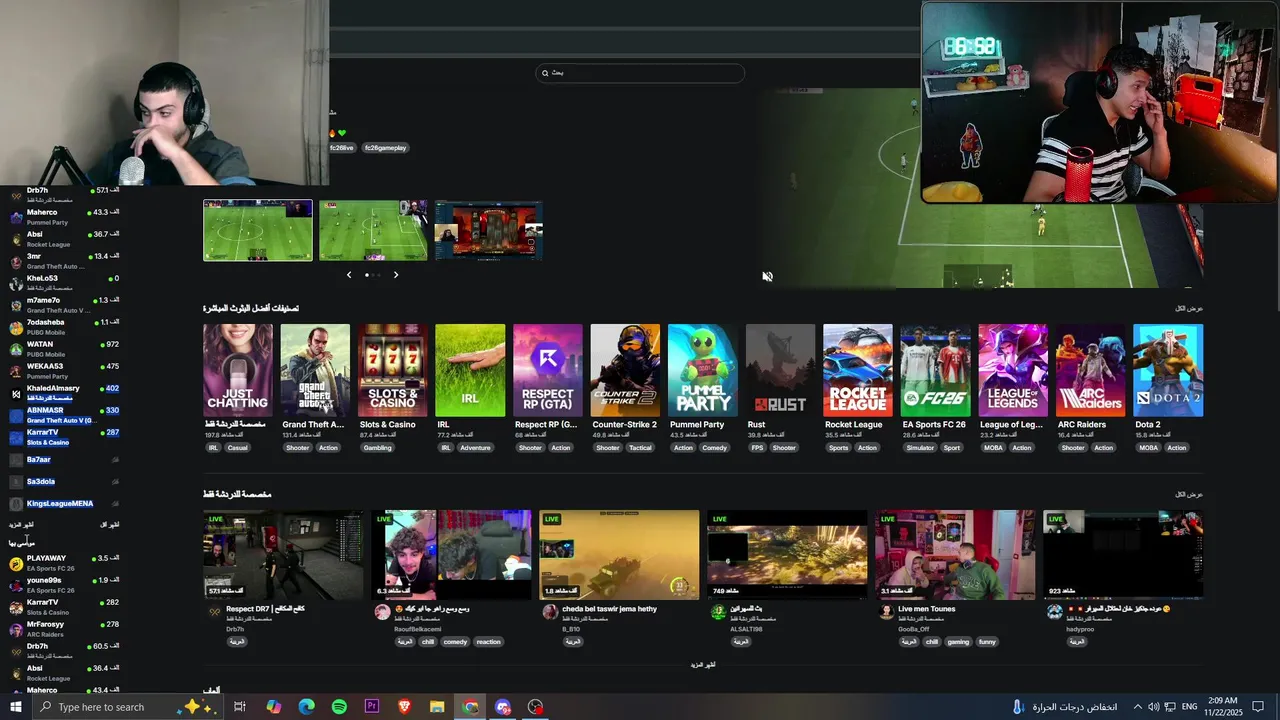Open the Counter-Strike 2 category
Image resolution: width=1280 pixels, height=720 pixels.
tap(625, 370)
